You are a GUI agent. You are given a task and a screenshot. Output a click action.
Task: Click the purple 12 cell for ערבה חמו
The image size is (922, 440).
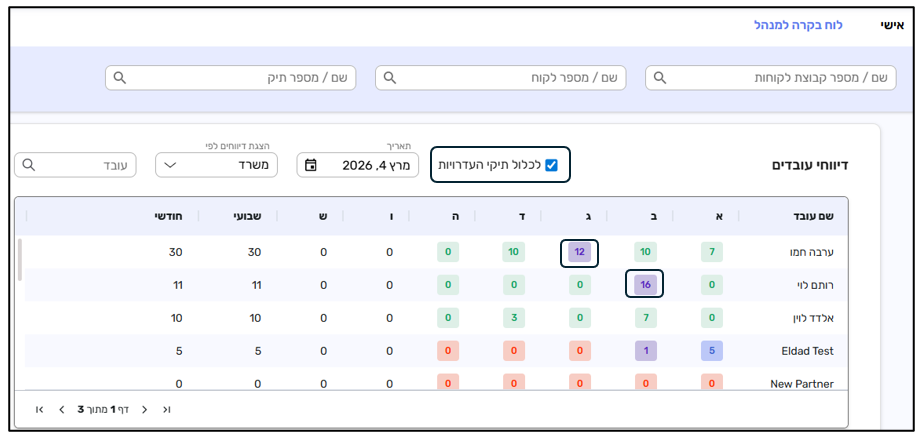coord(580,252)
